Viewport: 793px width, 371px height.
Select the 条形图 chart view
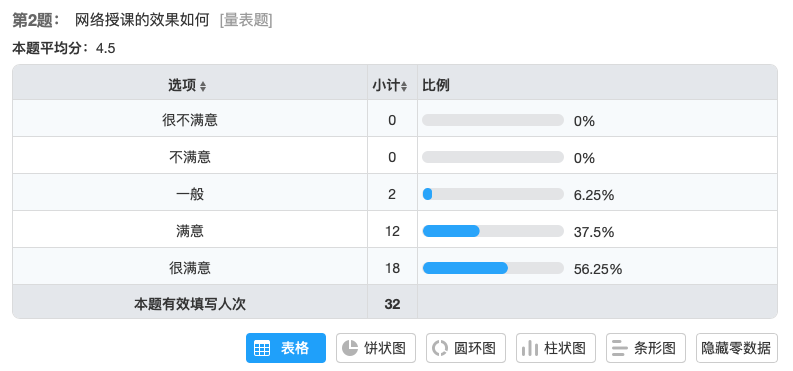[646, 348]
